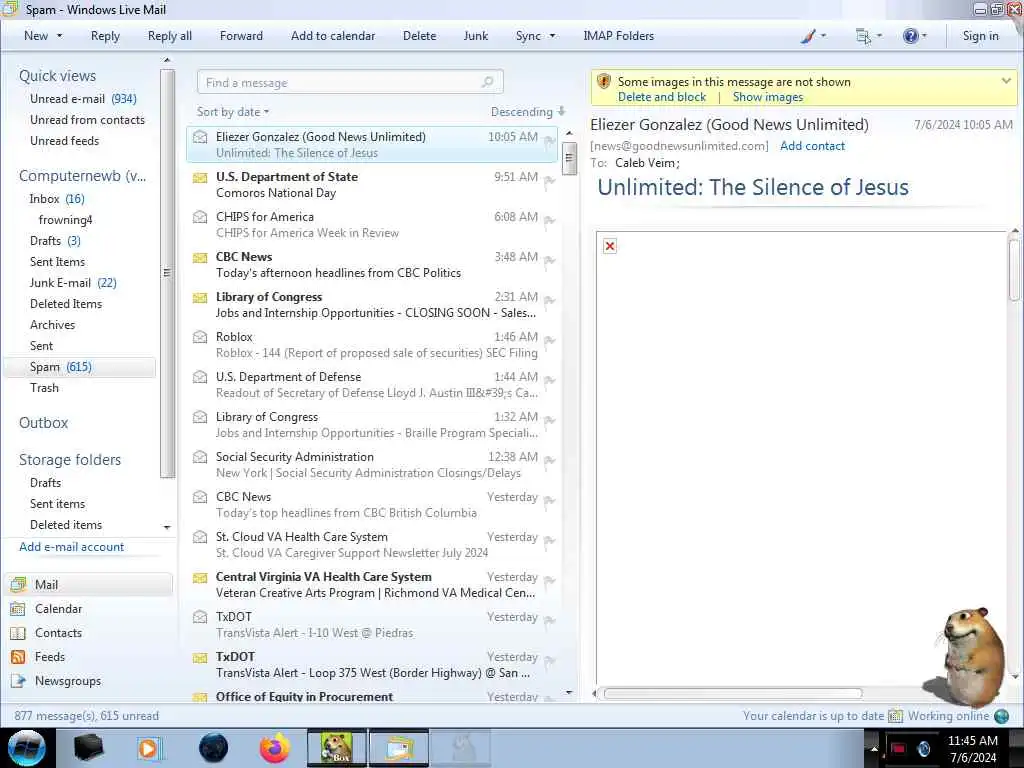Show hidden tray icons arrow
The image size is (1024, 768).
(x=874, y=748)
